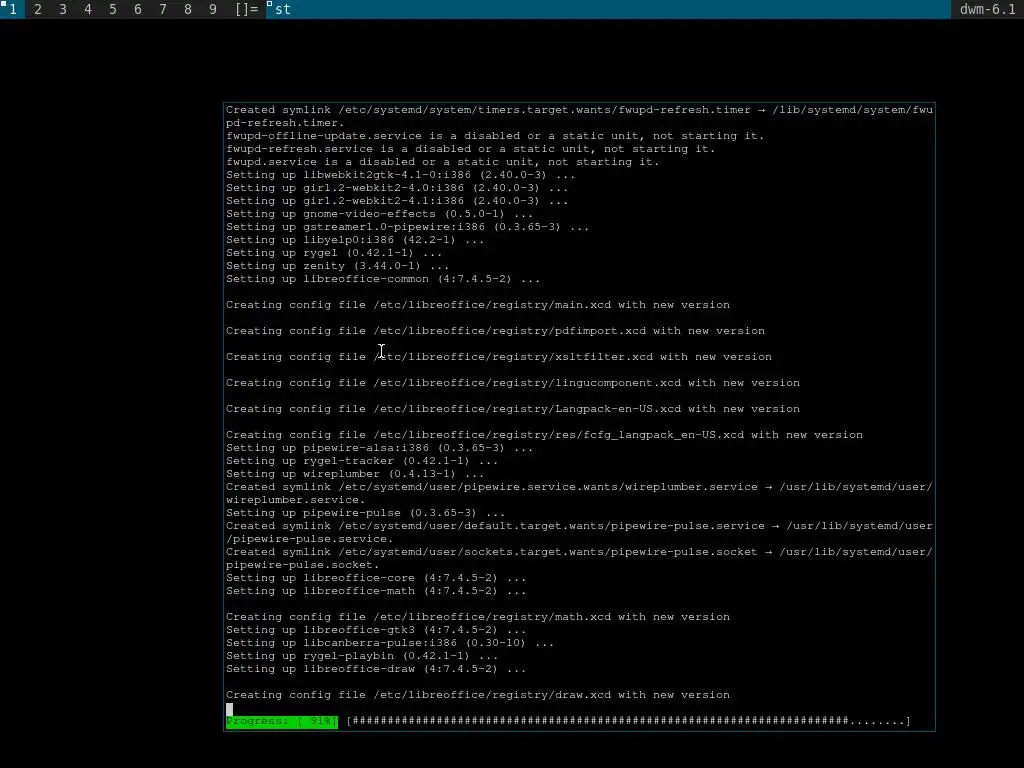Screen dimensions: 1024x768
Task: Click 'Setting up pipewire-pulse (0.3.65-3)' line
Action: click(365, 513)
